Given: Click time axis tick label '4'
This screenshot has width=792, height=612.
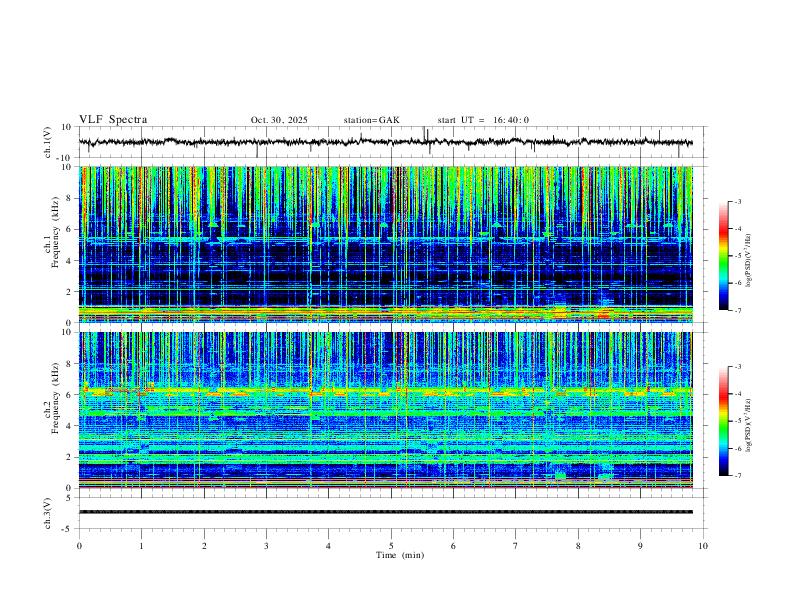Looking at the screenshot, I should 328,546.
